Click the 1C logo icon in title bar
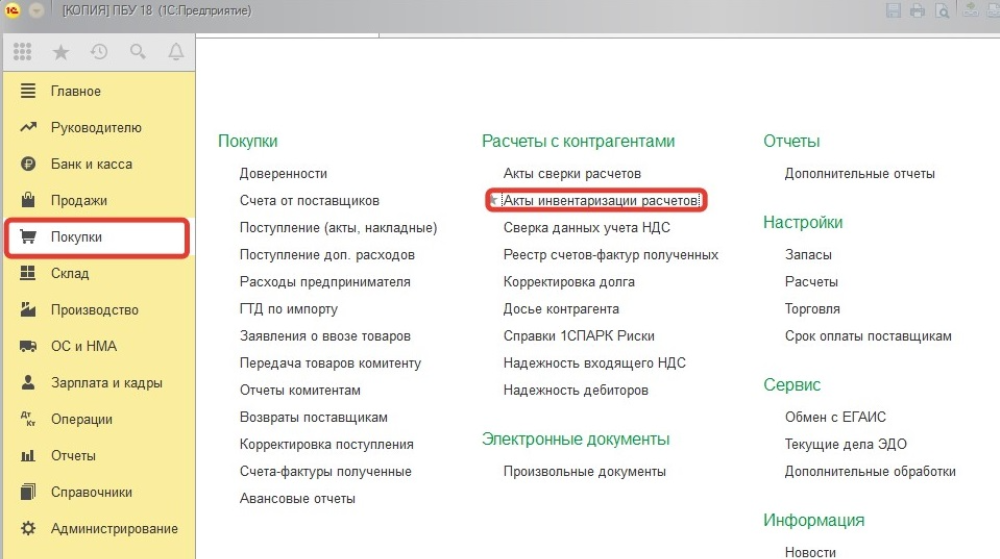 [x=12, y=10]
